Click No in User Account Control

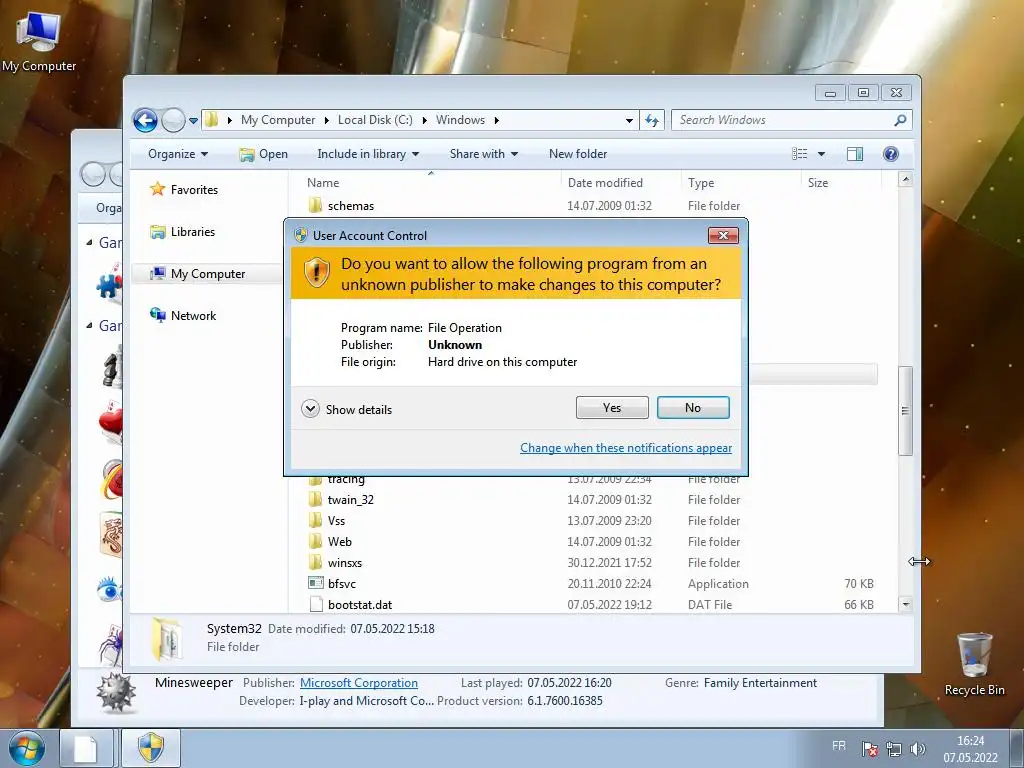click(693, 408)
